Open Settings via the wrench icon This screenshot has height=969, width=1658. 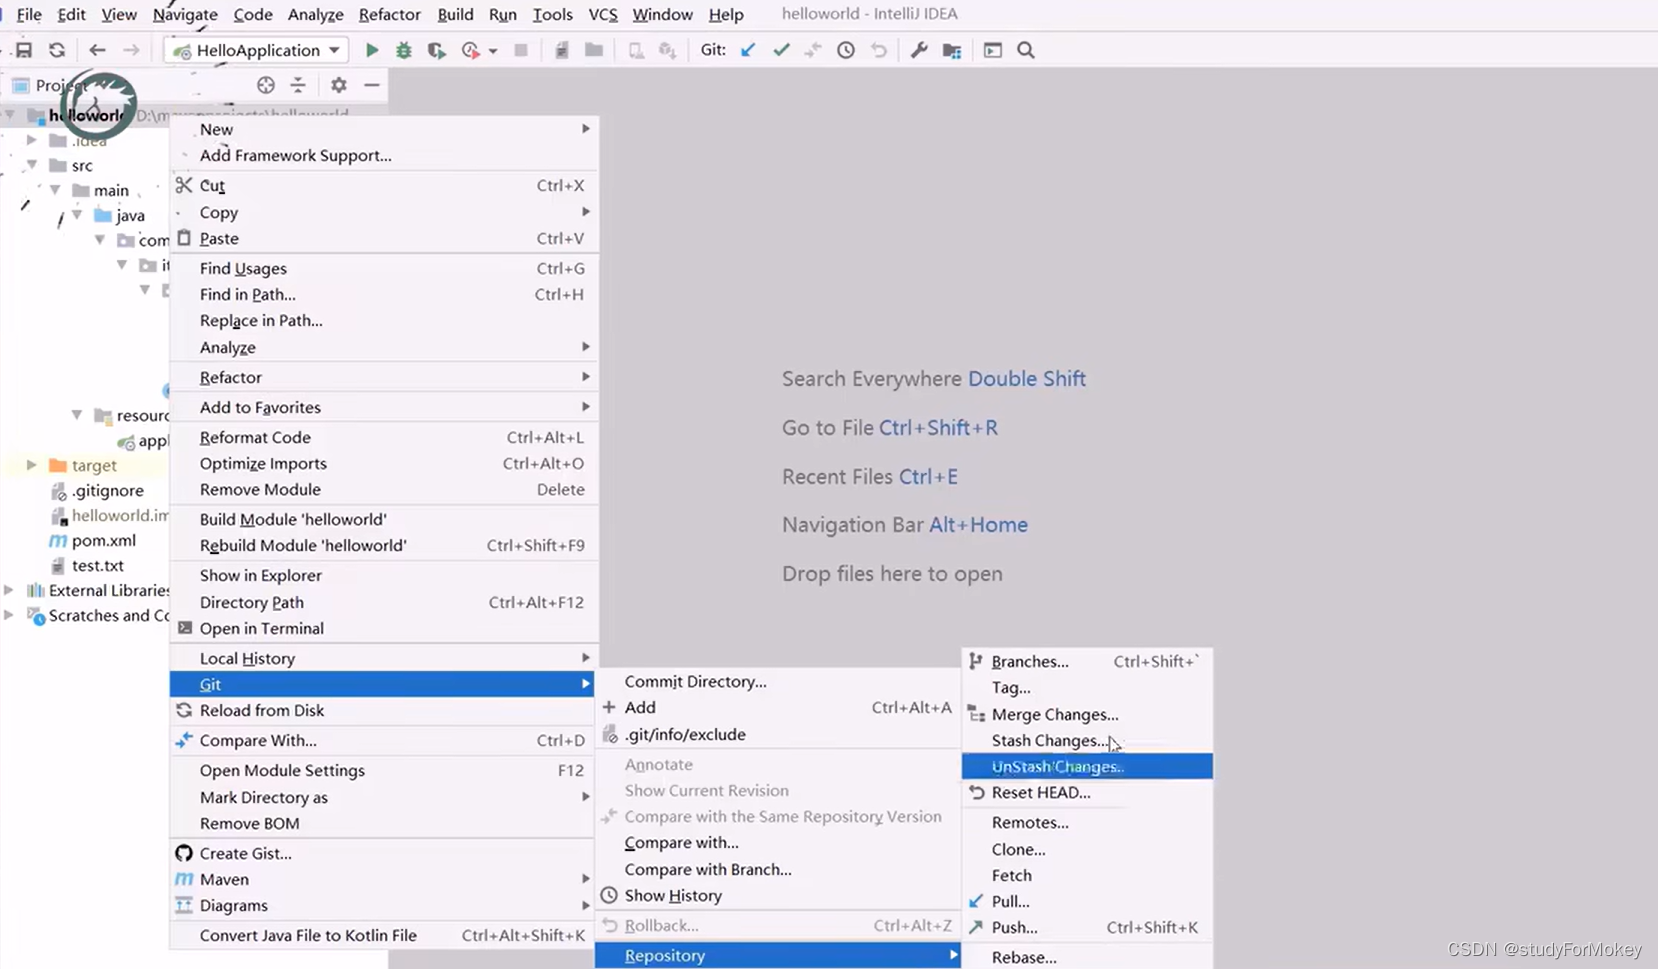[x=919, y=50]
